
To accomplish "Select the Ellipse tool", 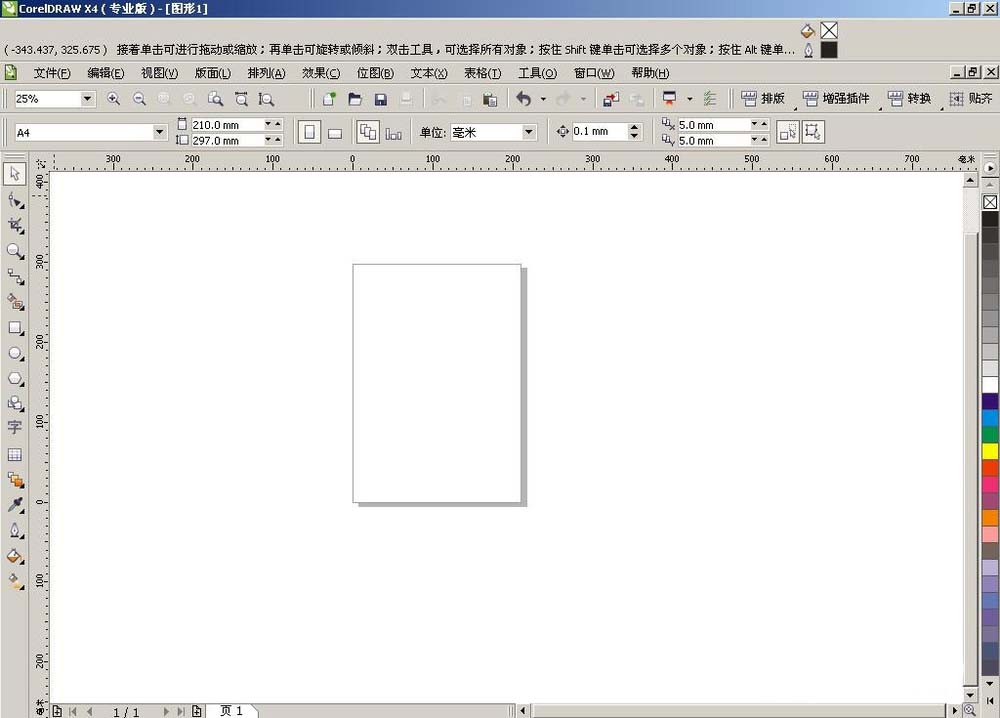I will [15, 353].
